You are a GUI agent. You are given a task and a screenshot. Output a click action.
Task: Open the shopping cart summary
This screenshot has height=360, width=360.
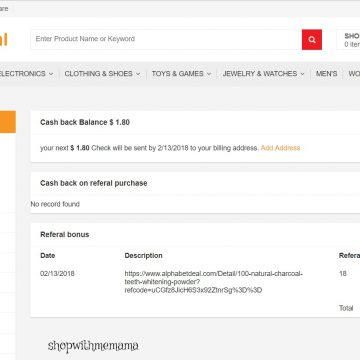coord(349,40)
